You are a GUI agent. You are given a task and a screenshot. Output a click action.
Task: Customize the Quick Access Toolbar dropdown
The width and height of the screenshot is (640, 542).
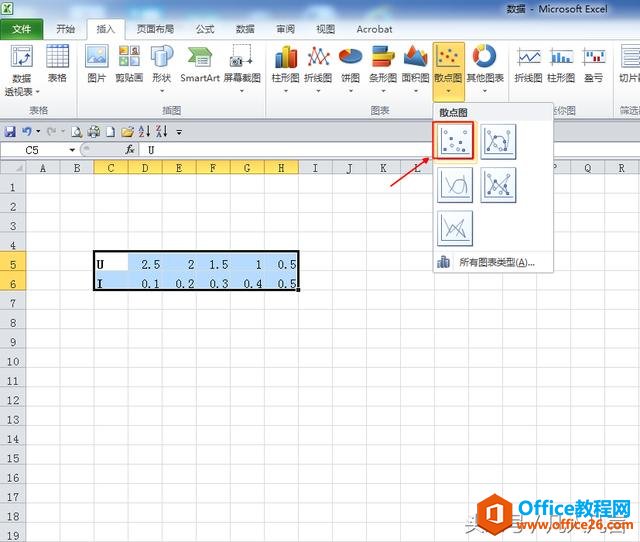click(x=179, y=132)
